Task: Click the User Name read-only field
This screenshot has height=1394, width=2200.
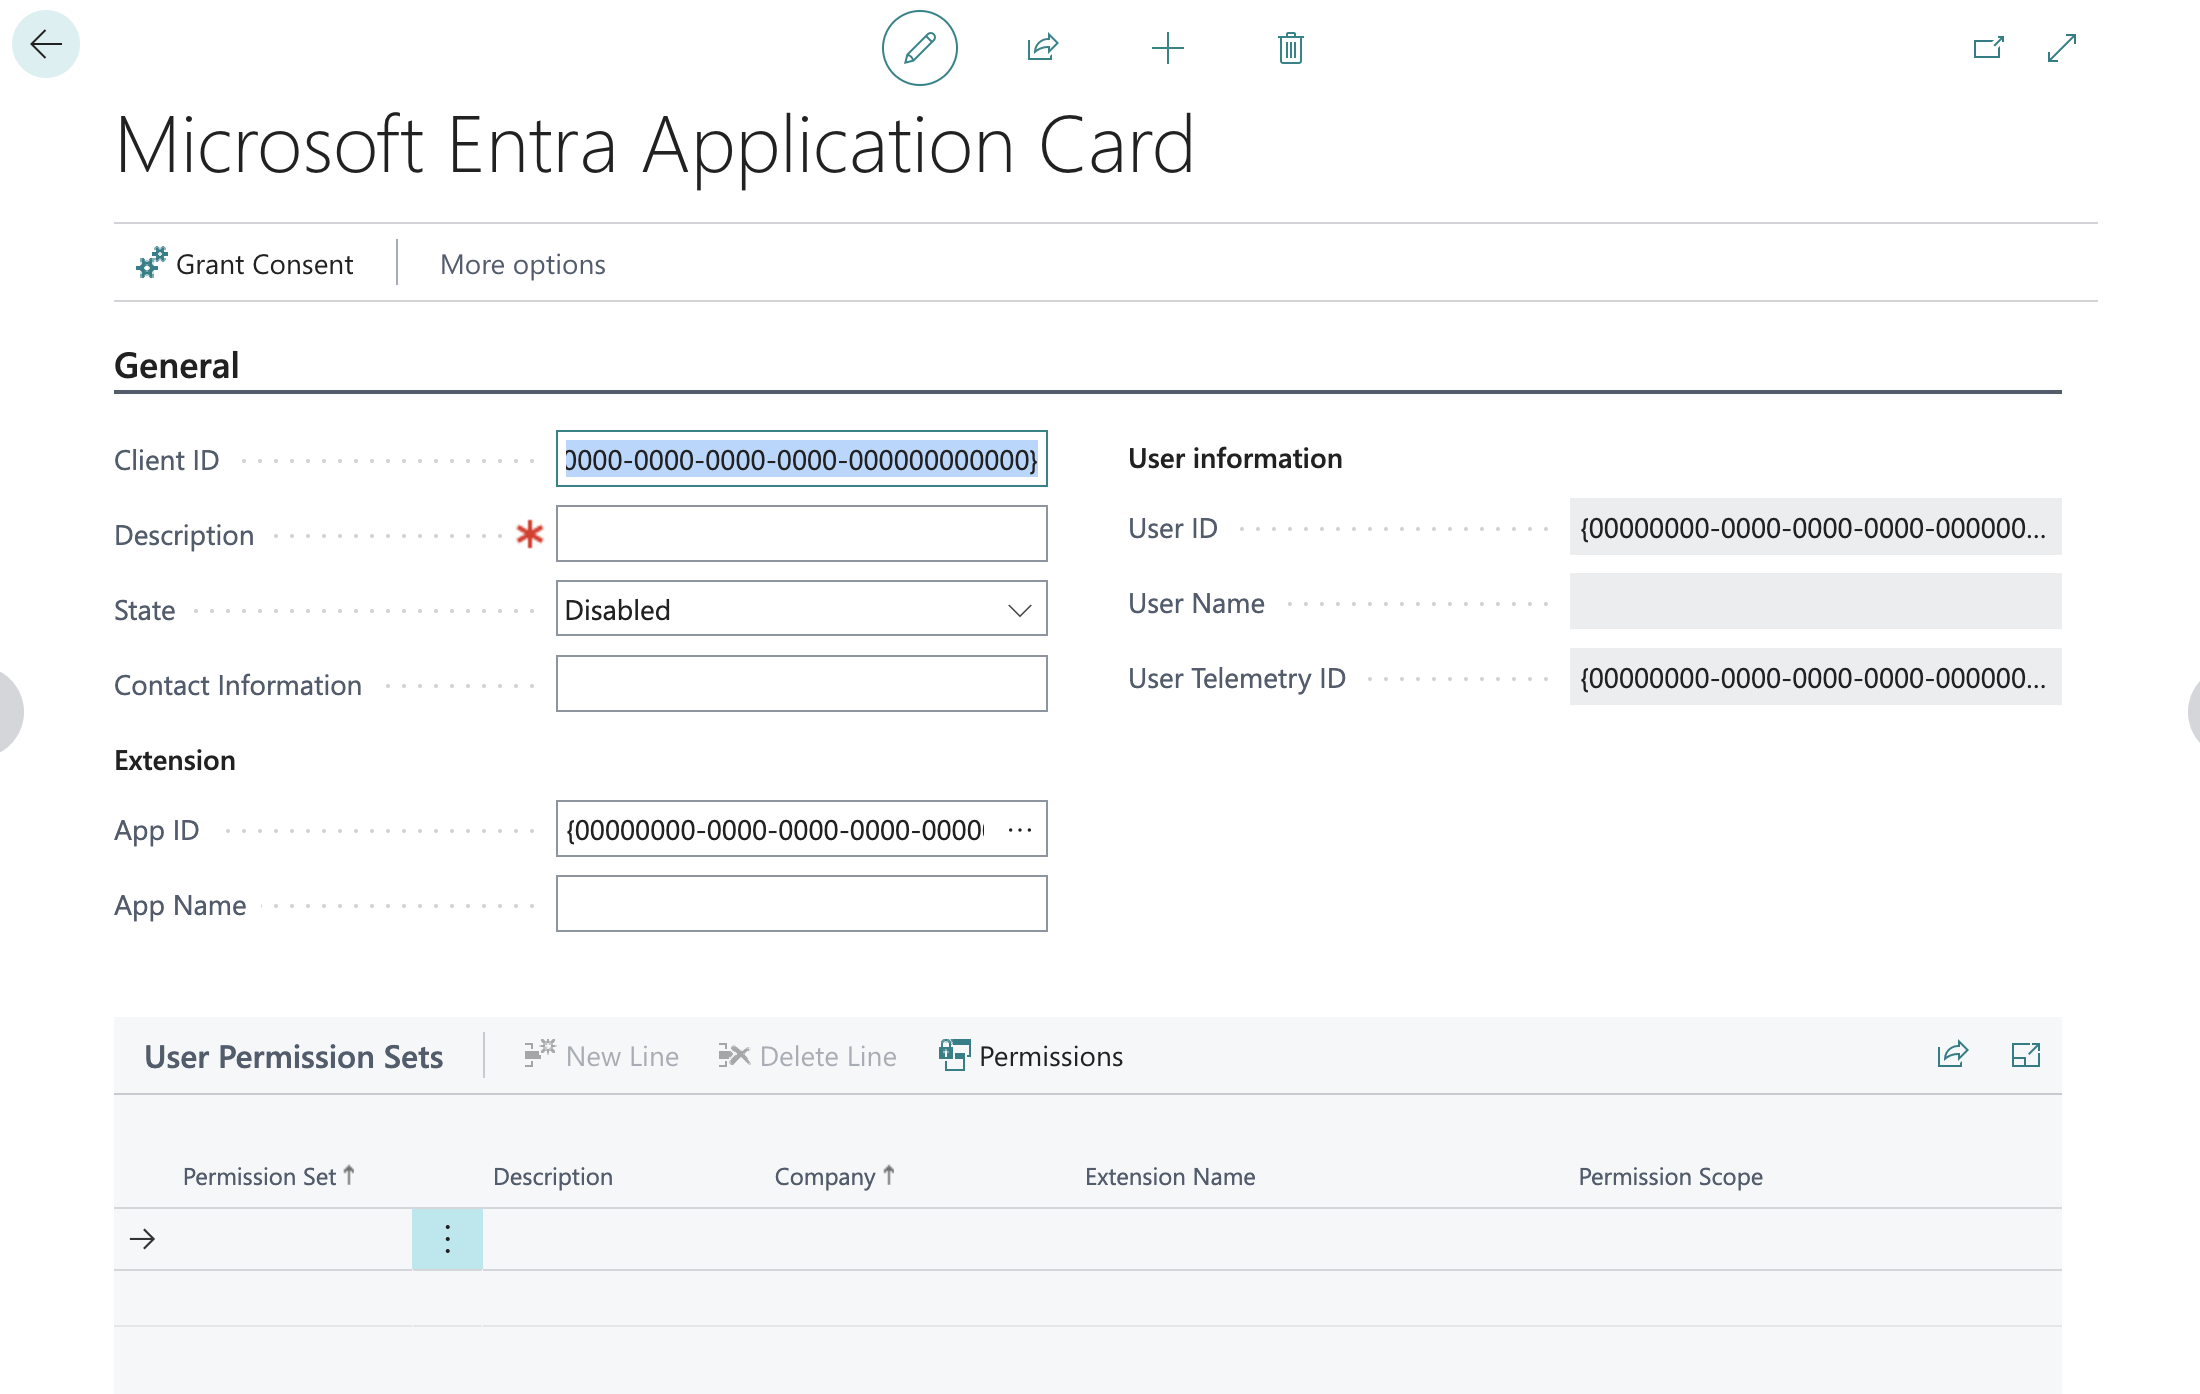Action: (1815, 602)
